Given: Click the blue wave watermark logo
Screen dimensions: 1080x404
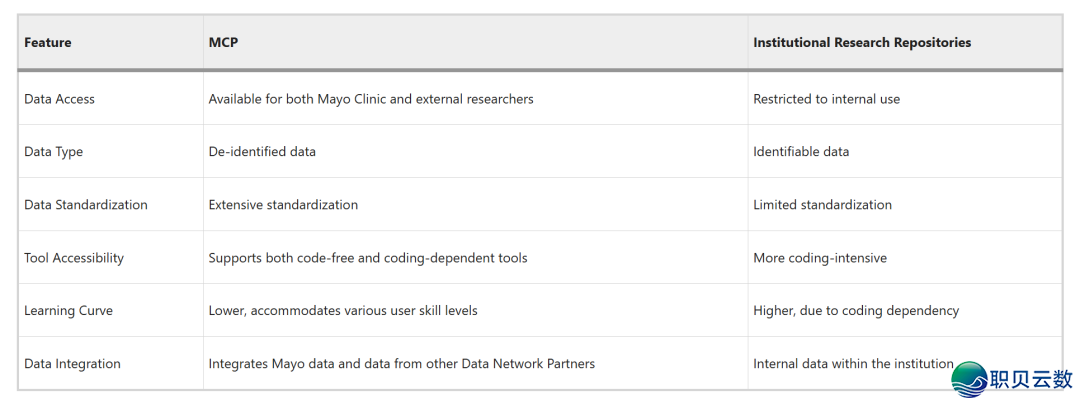Looking at the screenshot, I should 968,379.
